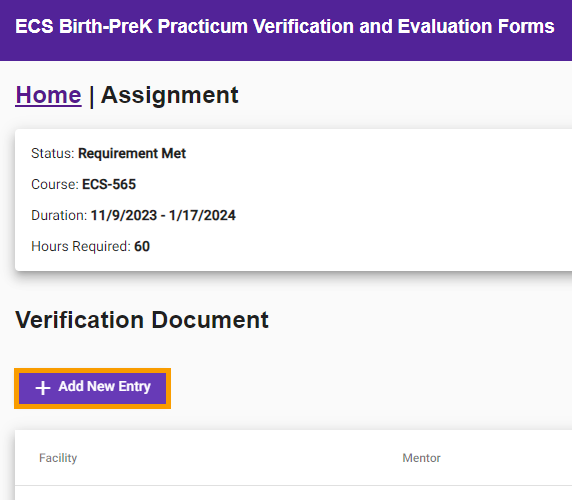Sort by the Mentor column header
Image resolution: width=572 pixels, height=500 pixels.
click(x=421, y=458)
